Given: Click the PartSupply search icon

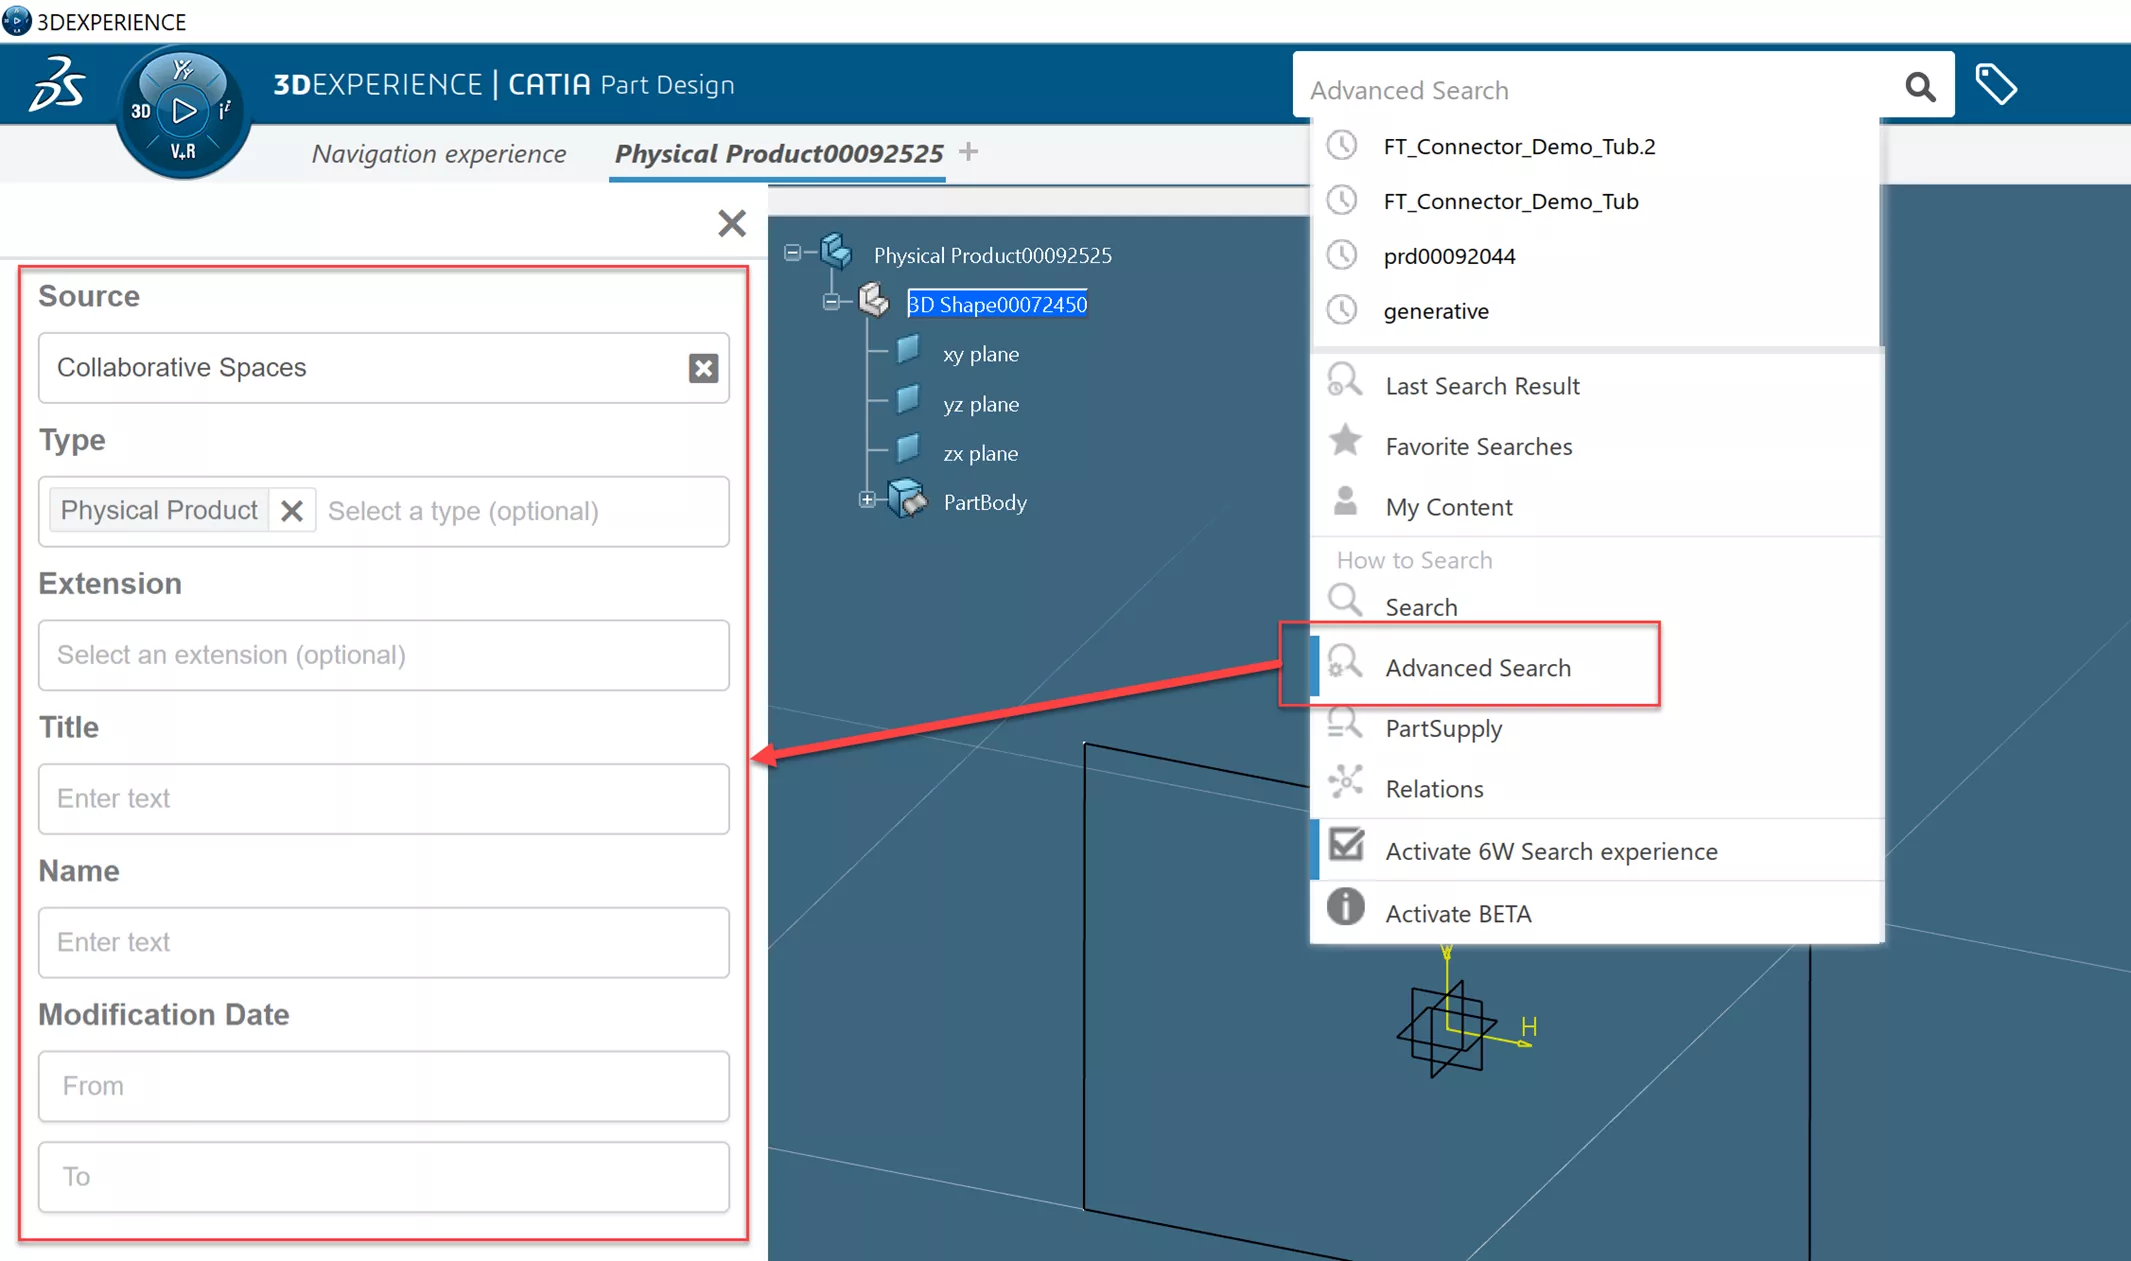Looking at the screenshot, I should click(1344, 723).
